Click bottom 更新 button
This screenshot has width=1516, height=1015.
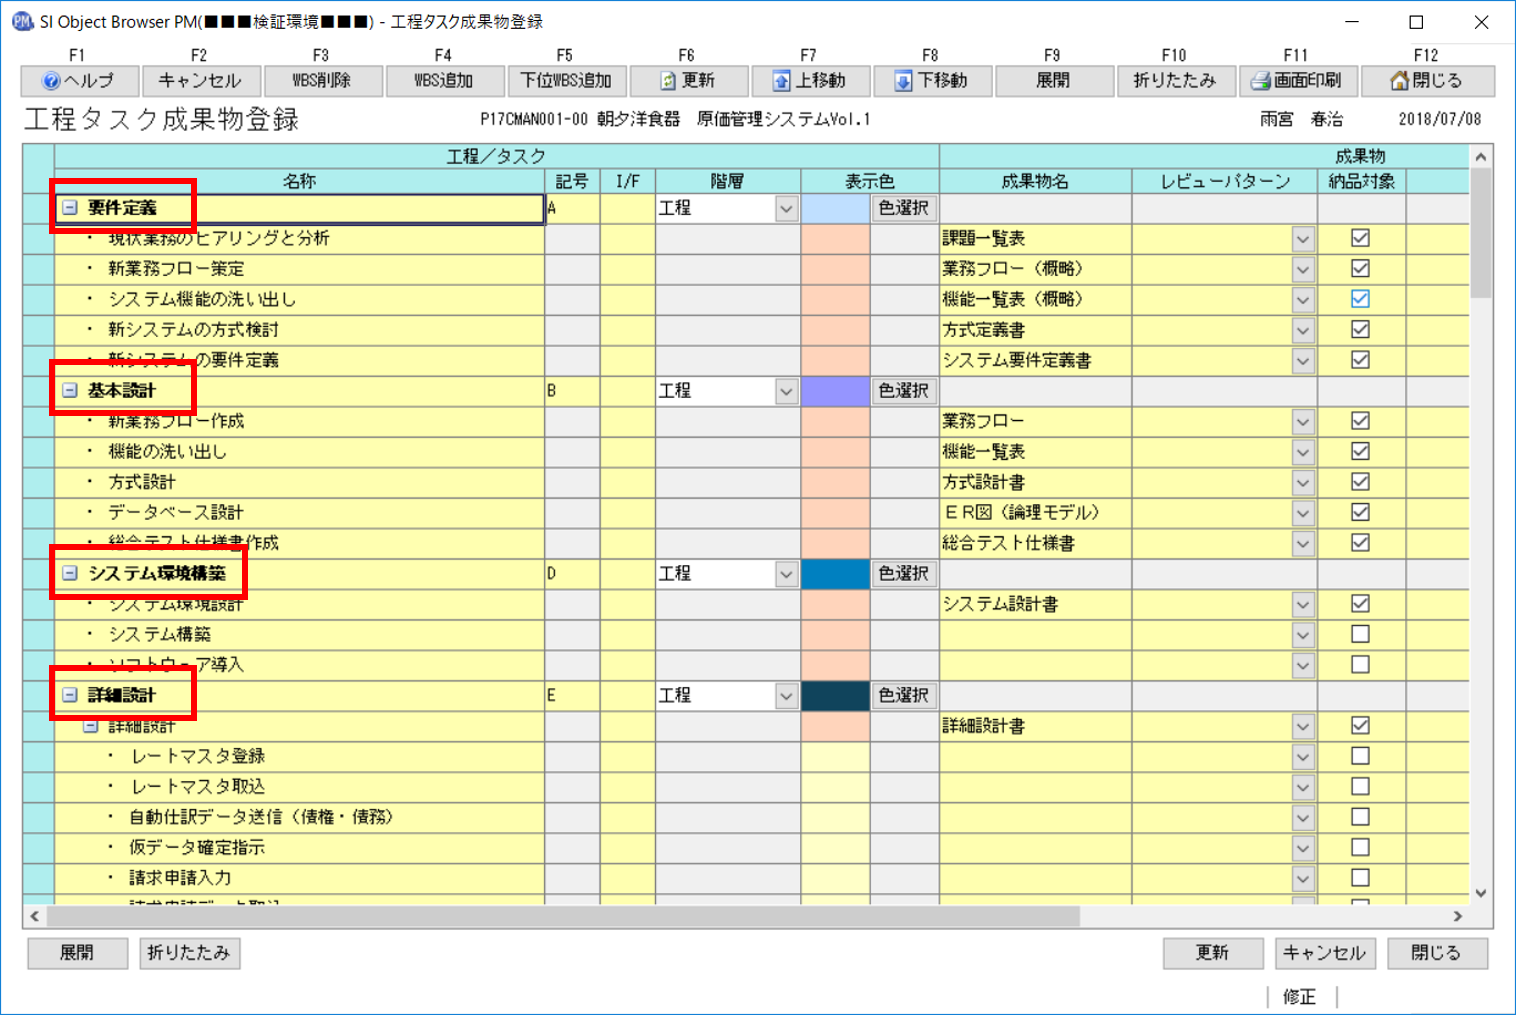click(1213, 953)
